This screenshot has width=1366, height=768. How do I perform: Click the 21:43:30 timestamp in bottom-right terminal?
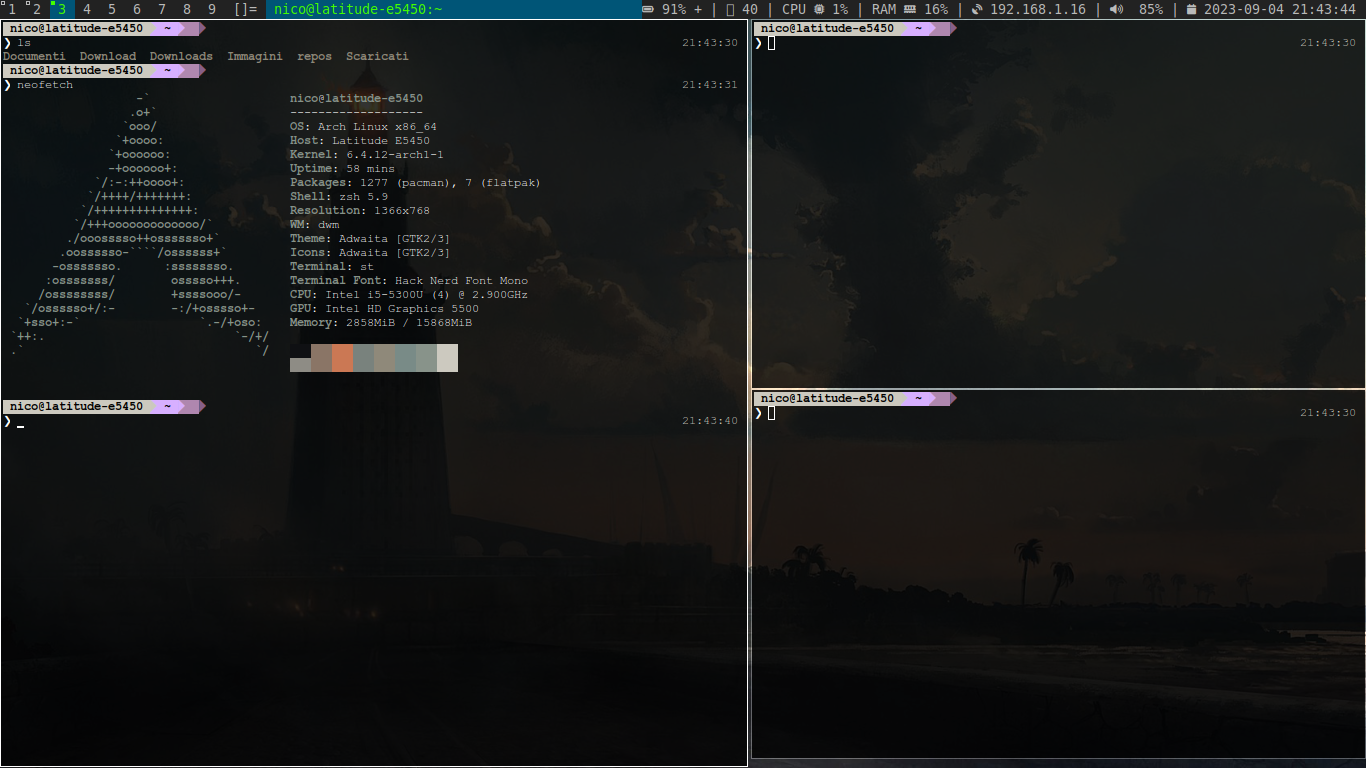1328,413
